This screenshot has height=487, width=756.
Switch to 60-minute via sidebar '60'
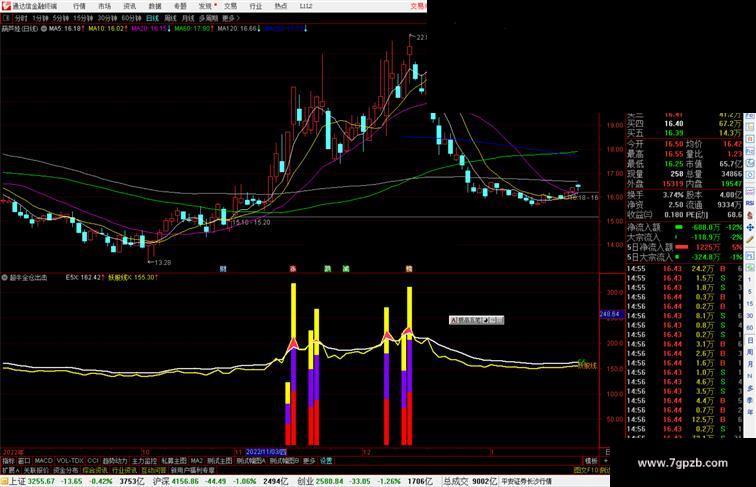tap(750, 328)
